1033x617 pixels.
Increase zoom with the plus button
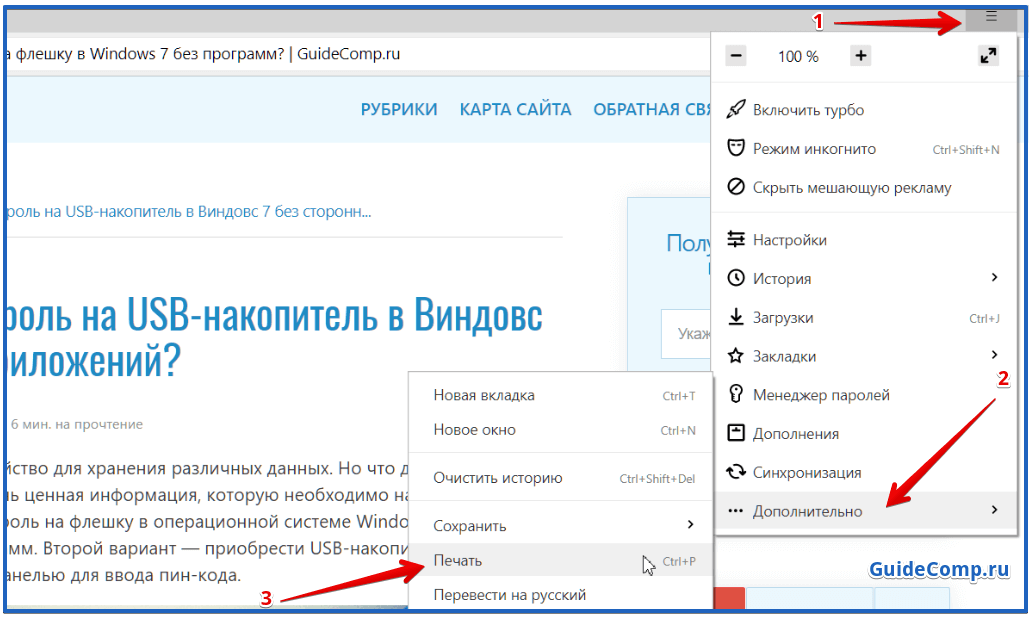[860, 56]
